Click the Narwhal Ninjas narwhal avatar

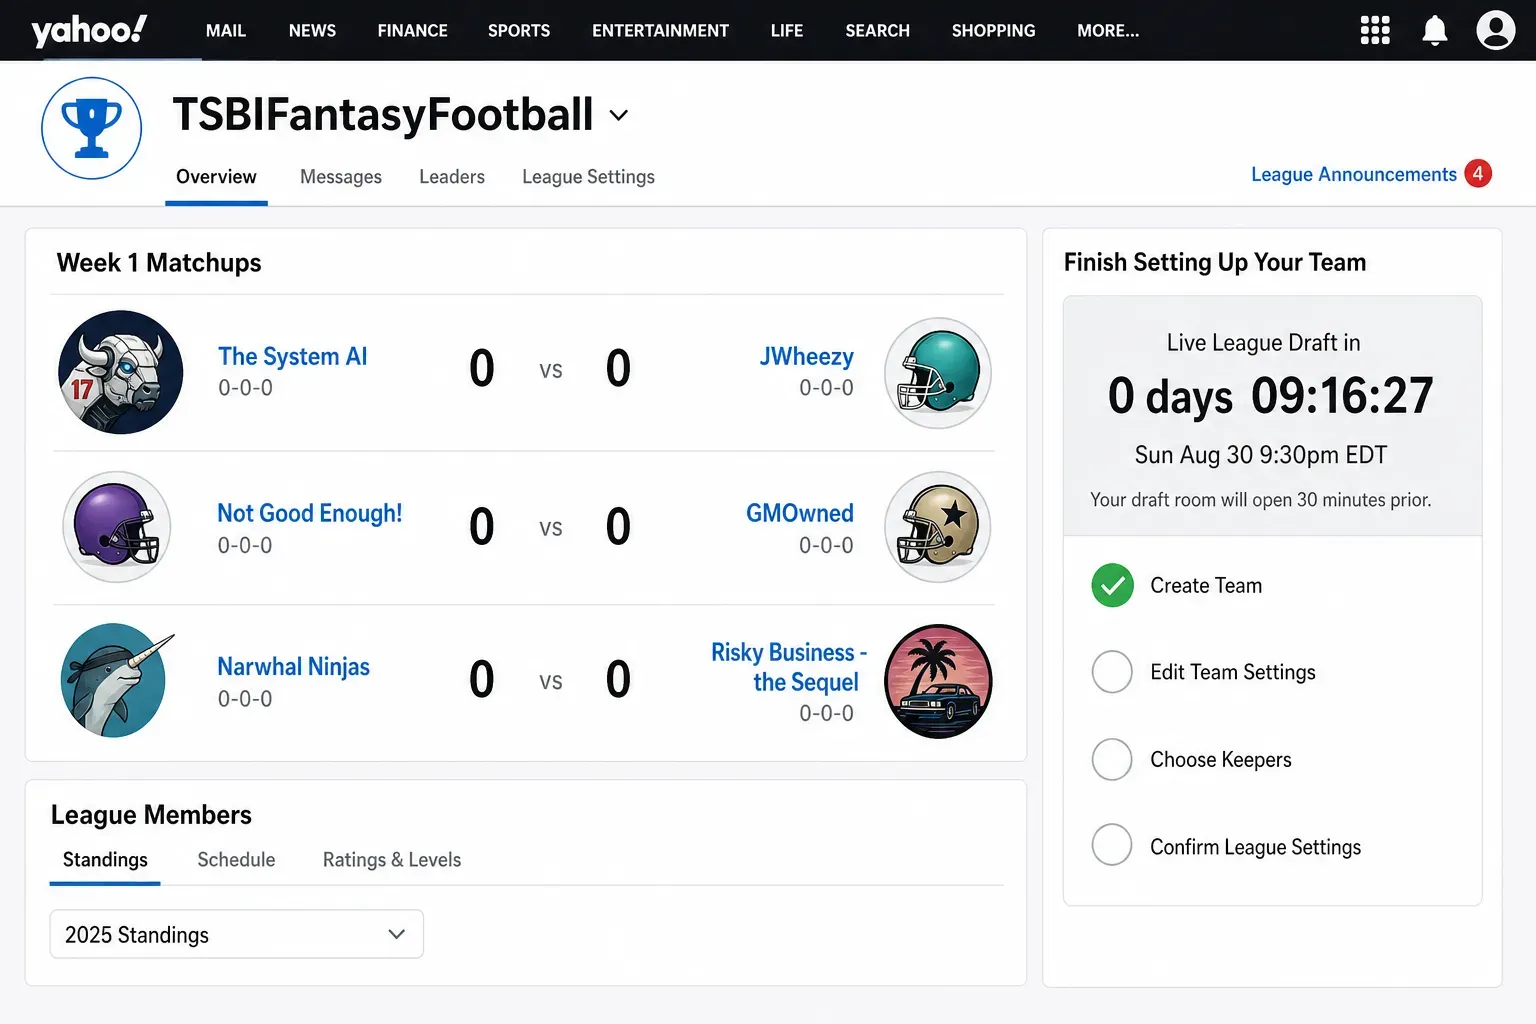[x=115, y=680]
